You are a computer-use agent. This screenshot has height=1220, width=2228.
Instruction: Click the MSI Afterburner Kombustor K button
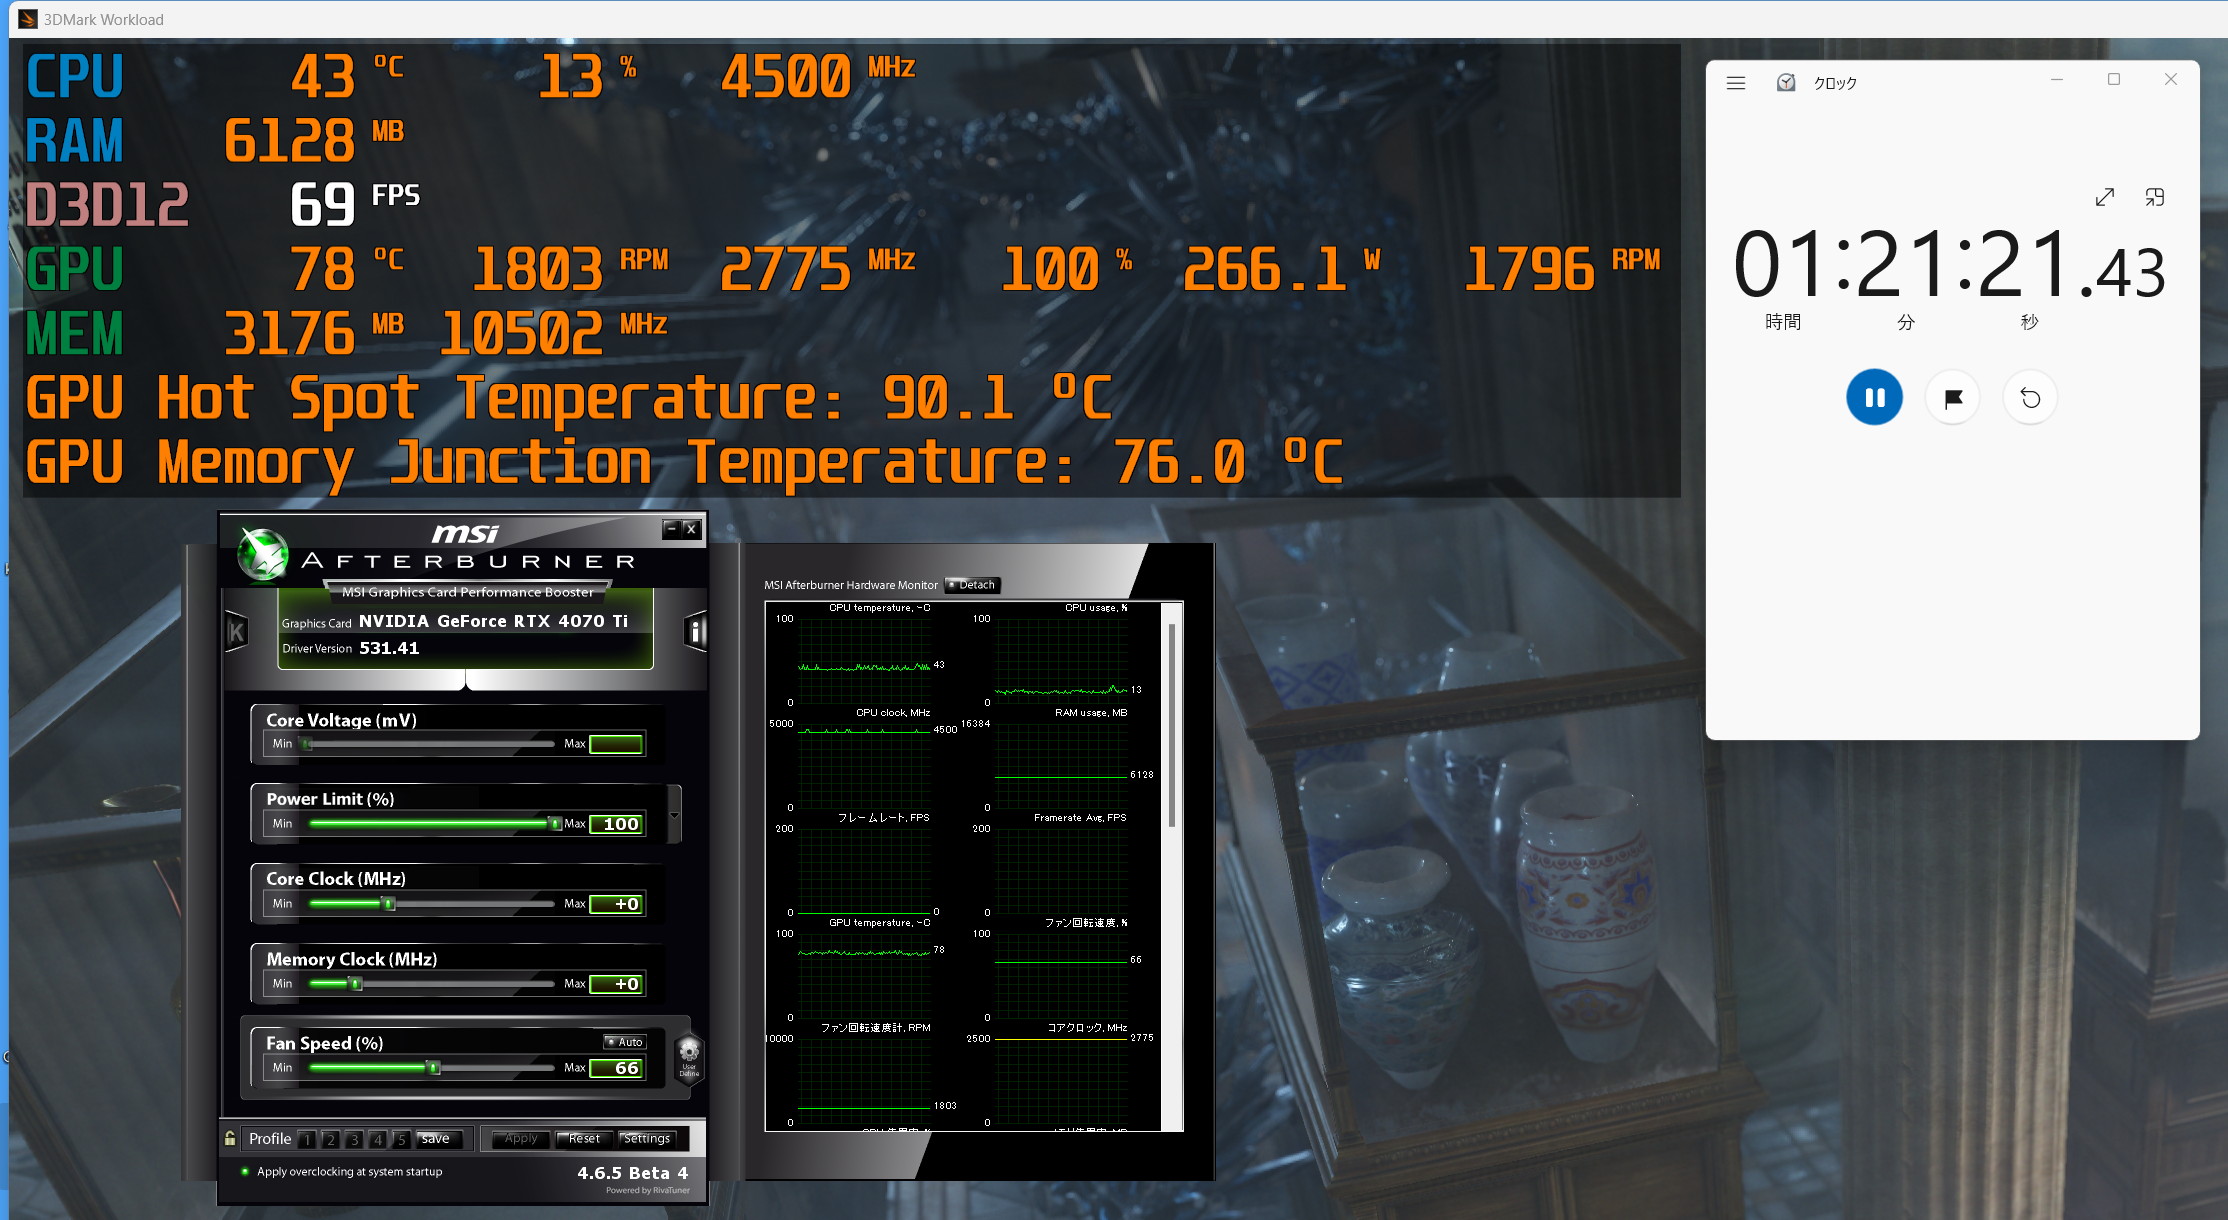237,632
